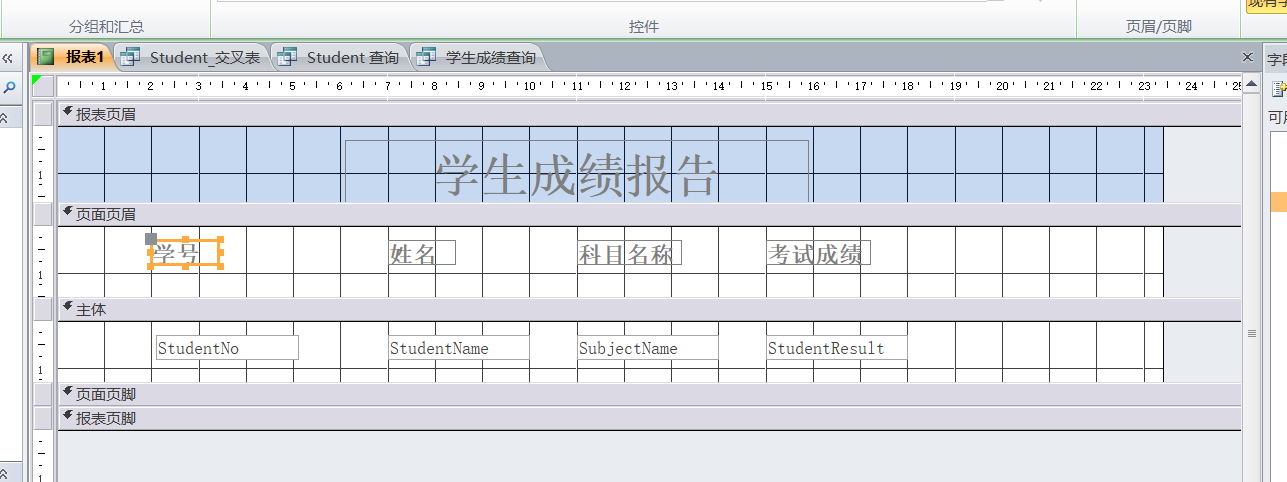Image resolution: width=1287 pixels, height=482 pixels.
Task: Click the 报表页眉 section selector box
Action: coord(42,114)
